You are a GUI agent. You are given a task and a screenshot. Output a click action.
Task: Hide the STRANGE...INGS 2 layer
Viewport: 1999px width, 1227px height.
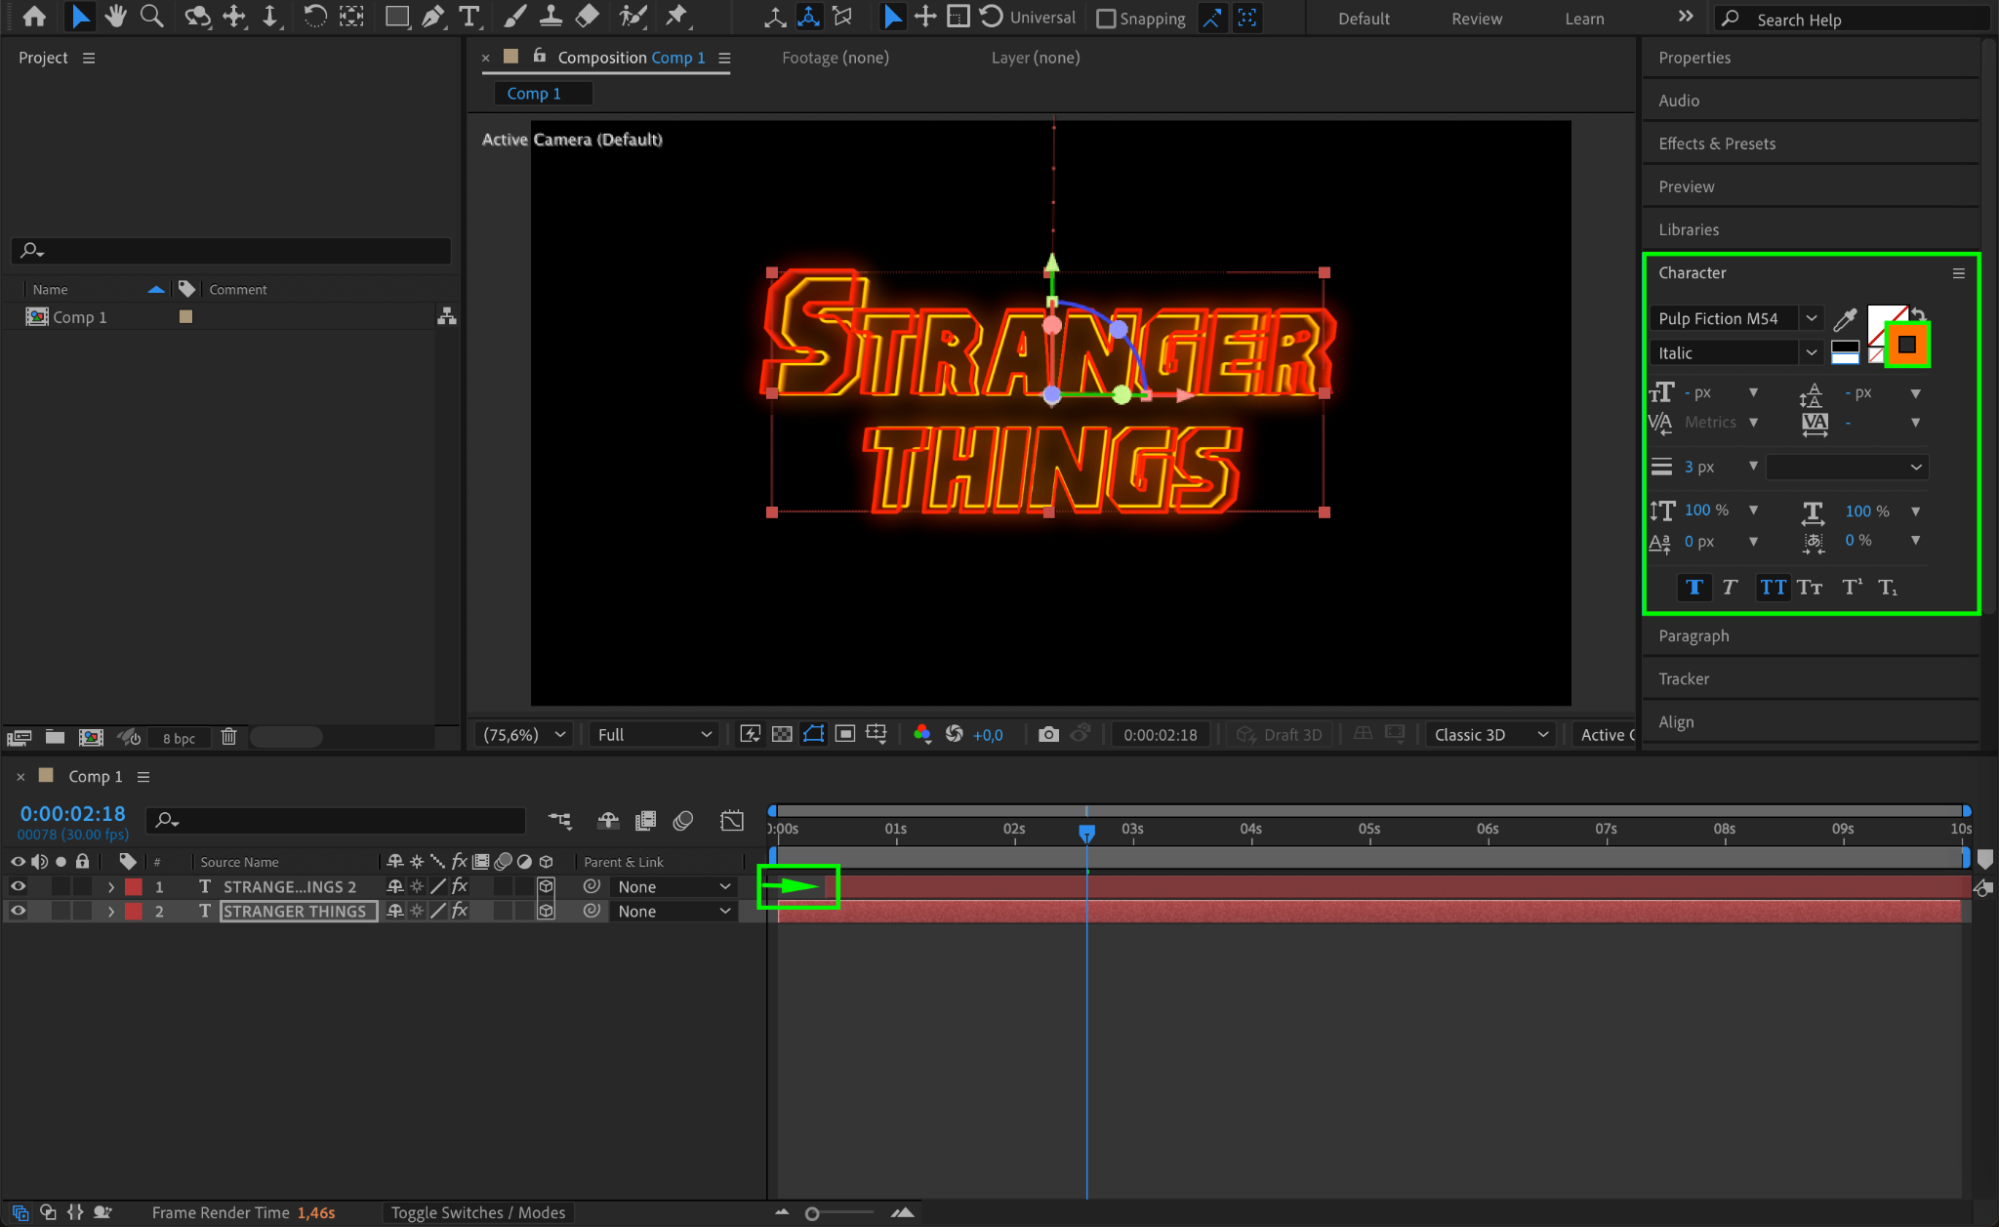click(17, 887)
